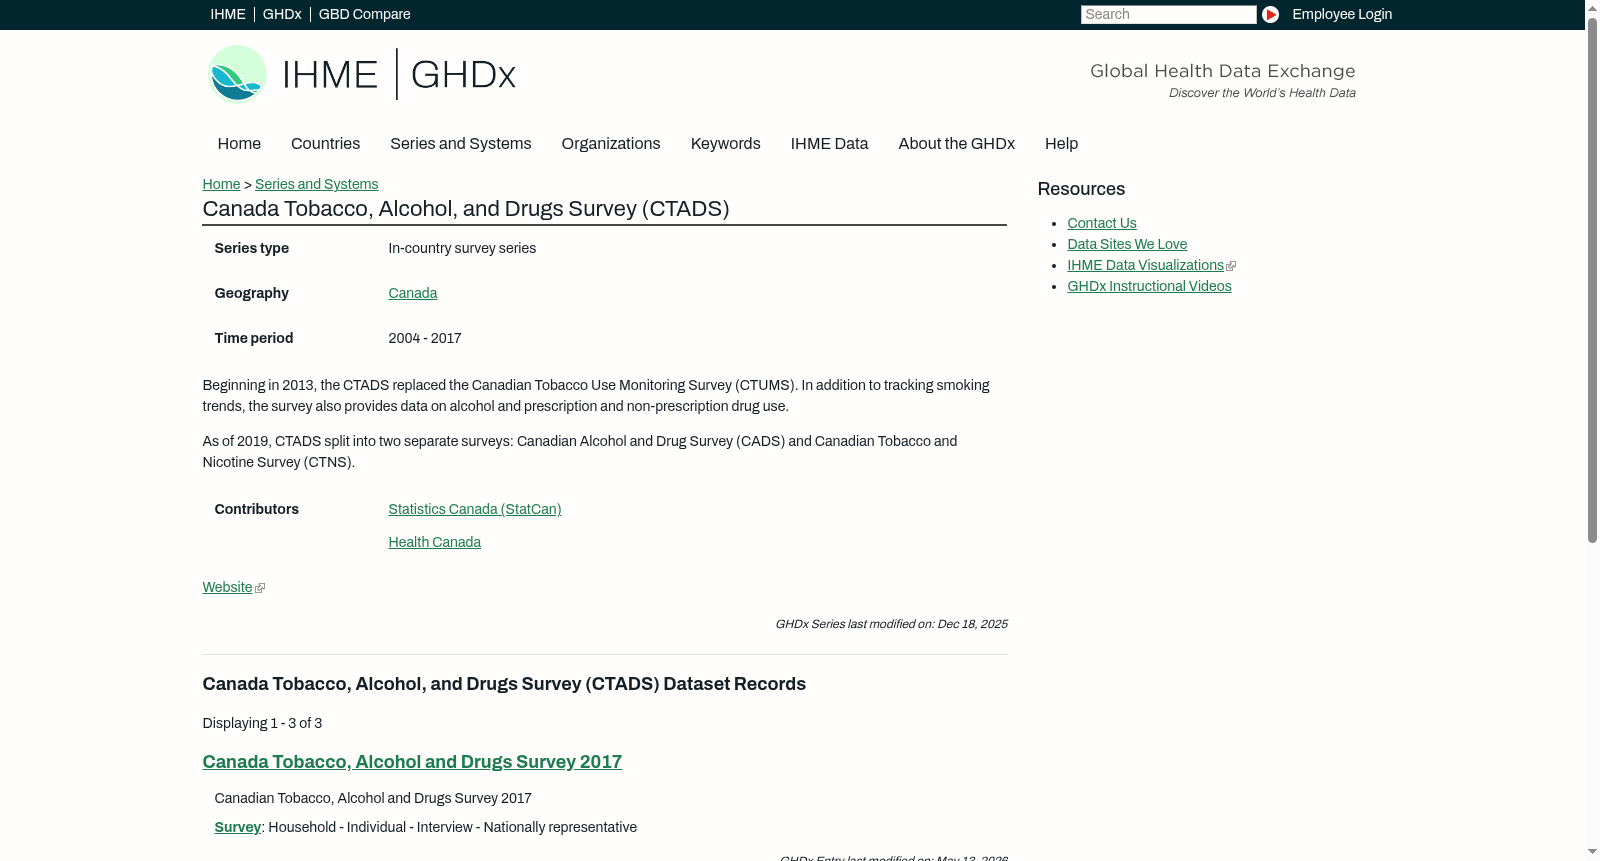Click 'In-country survey series' value text

[462, 248]
